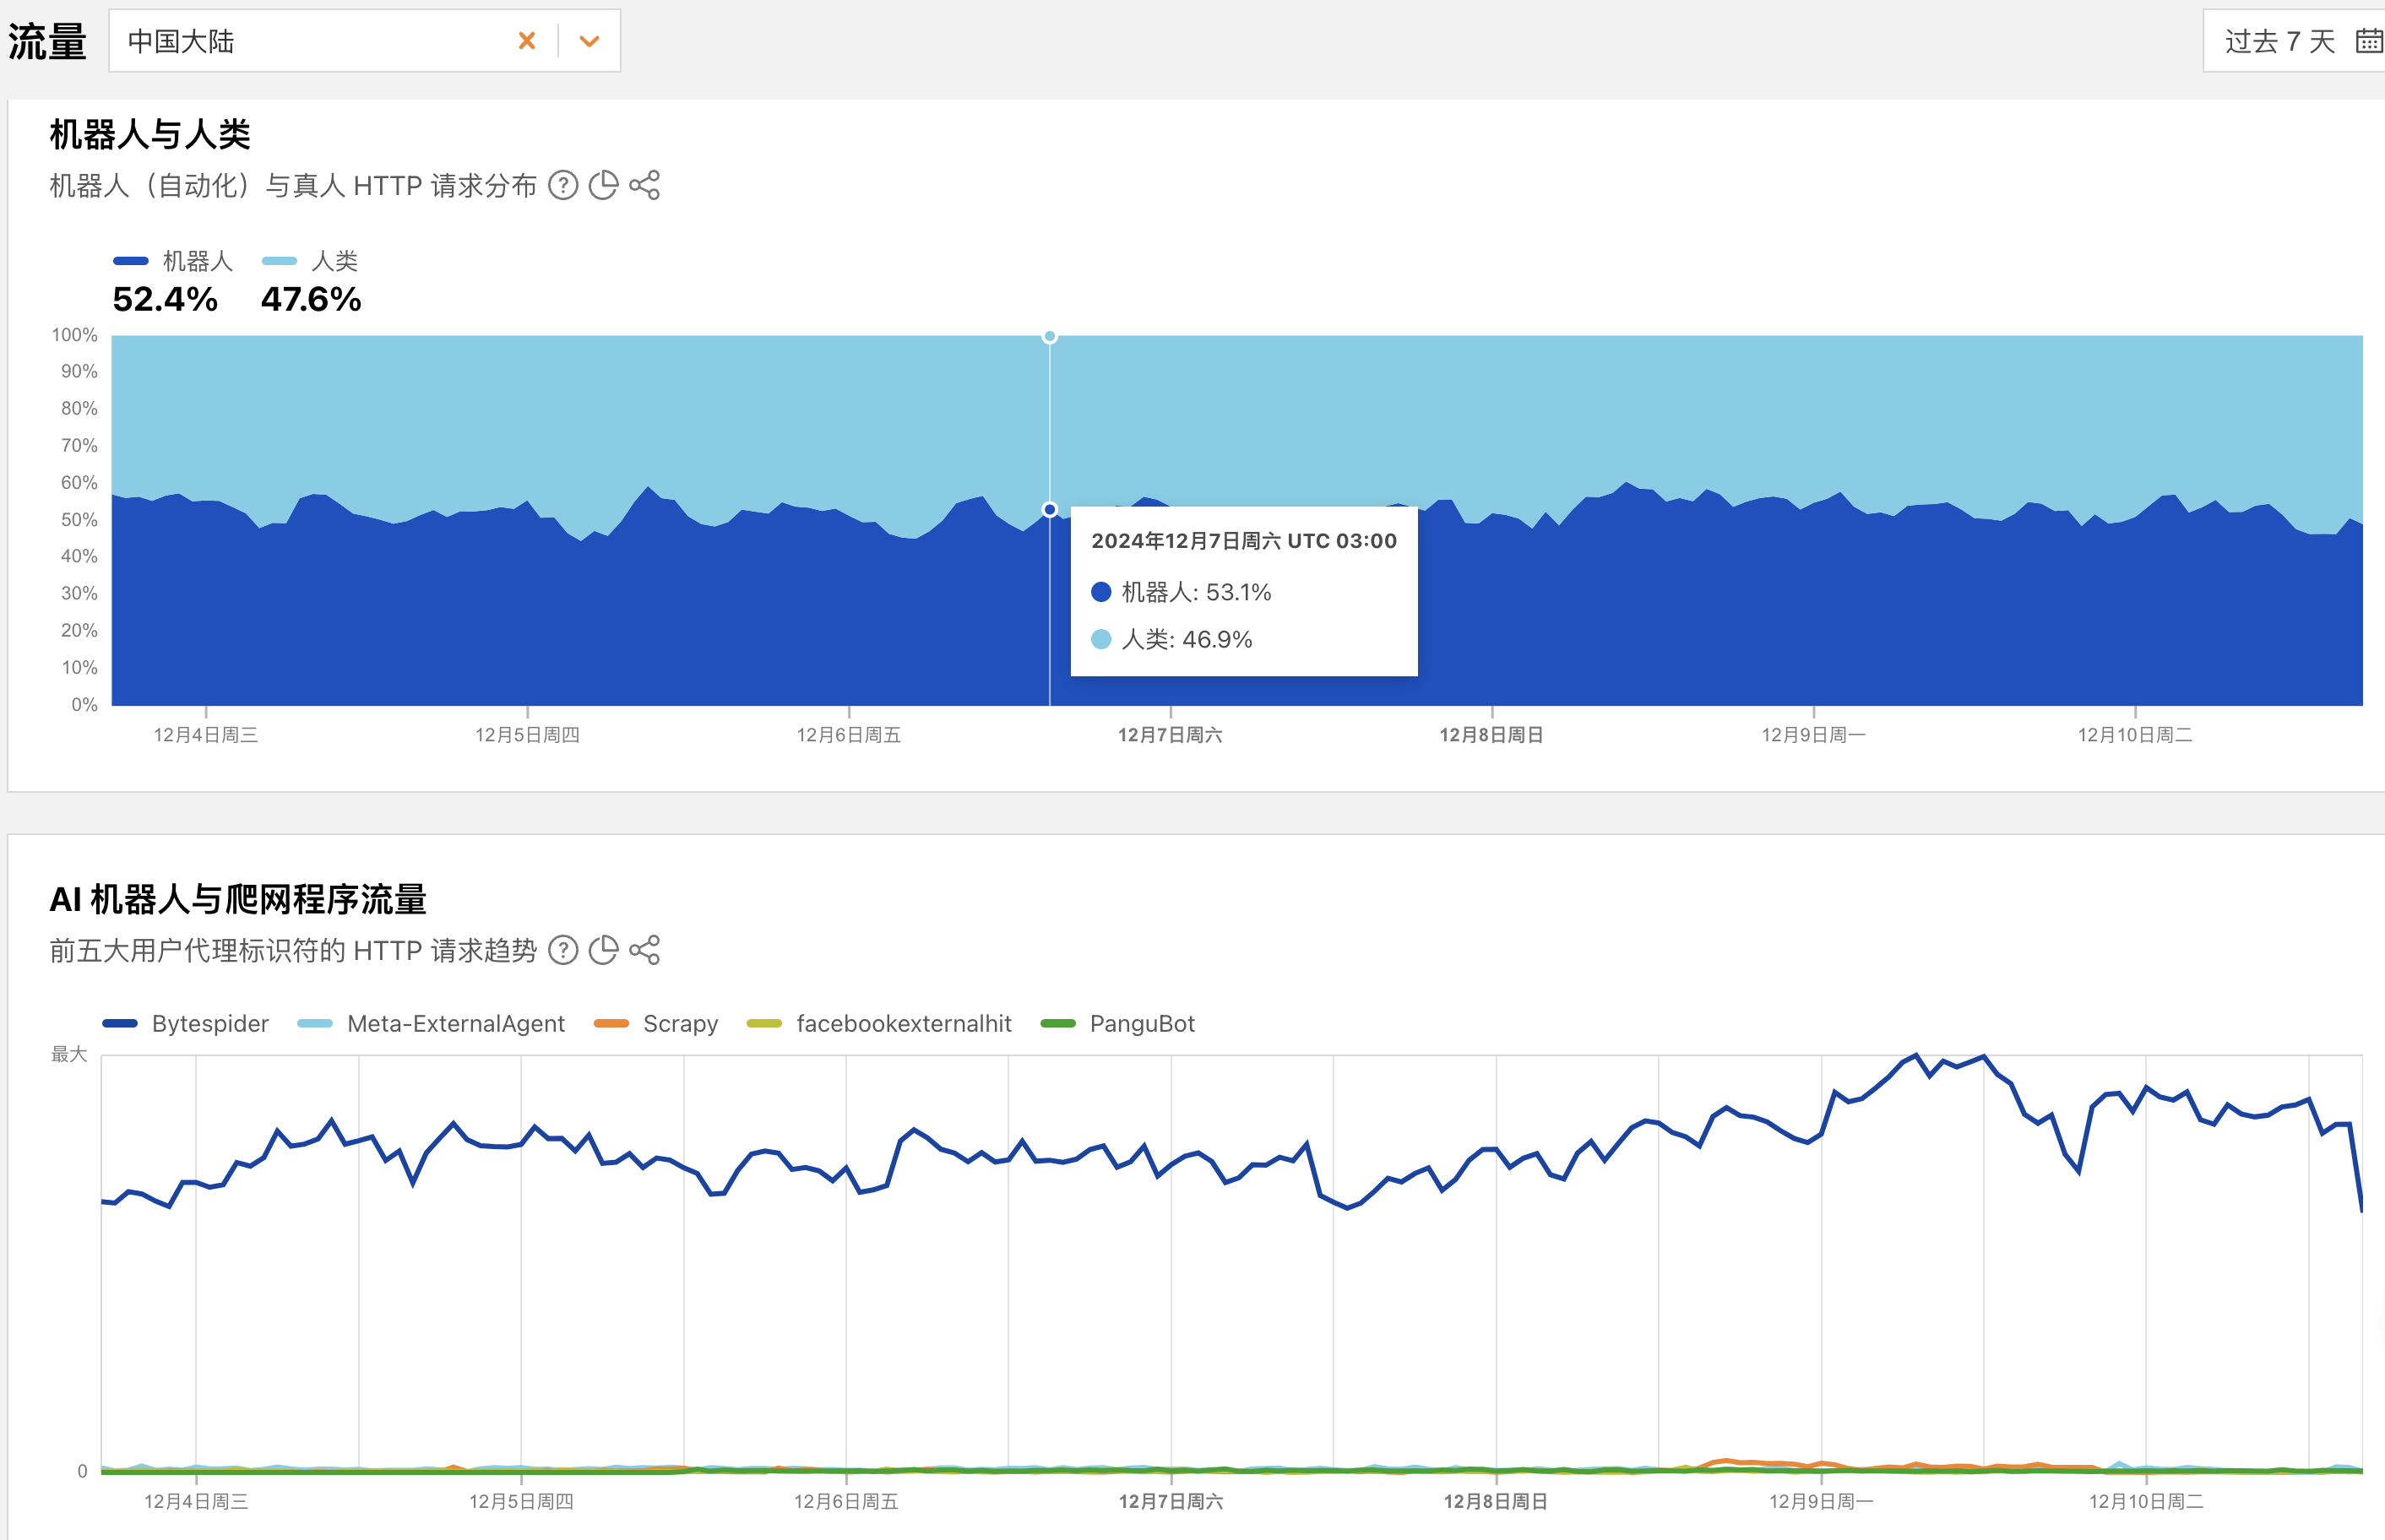Image resolution: width=2385 pixels, height=1540 pixels.
Task: Click pie chart icon beside 机器人与真人 HTTP 请求分布
Action: [603, 185]
